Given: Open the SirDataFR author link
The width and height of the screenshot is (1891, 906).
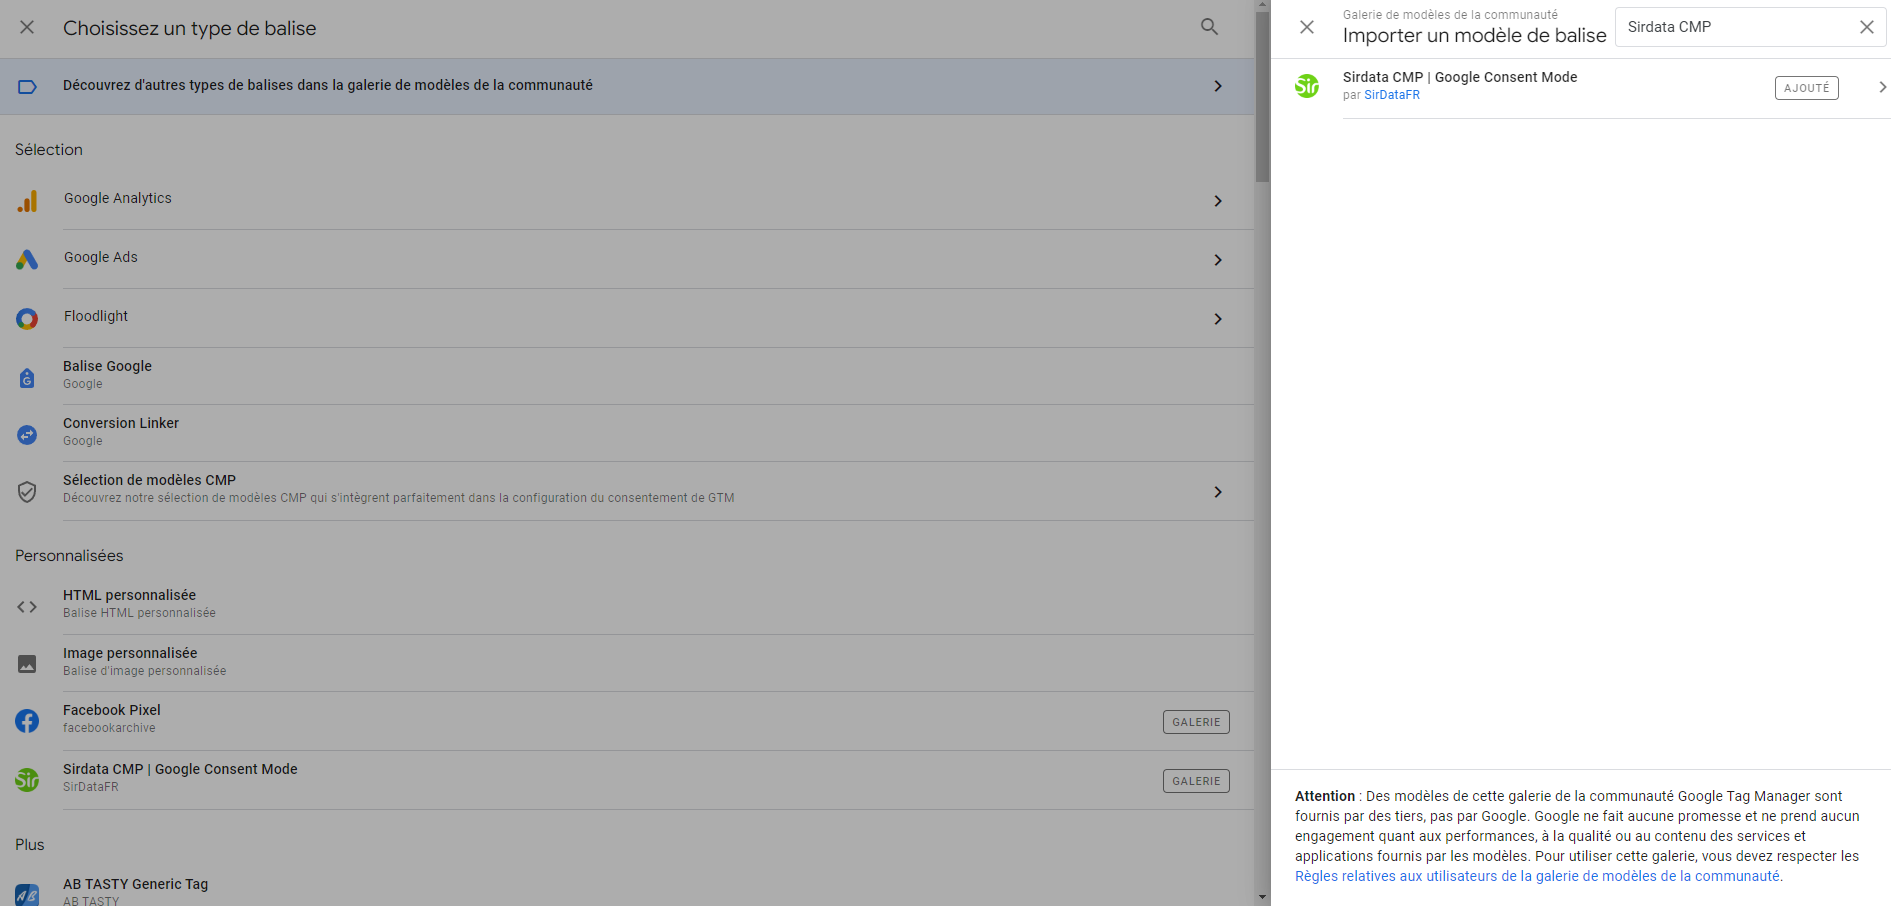Looking at the screenshot, I should (x=1391, y=96).
